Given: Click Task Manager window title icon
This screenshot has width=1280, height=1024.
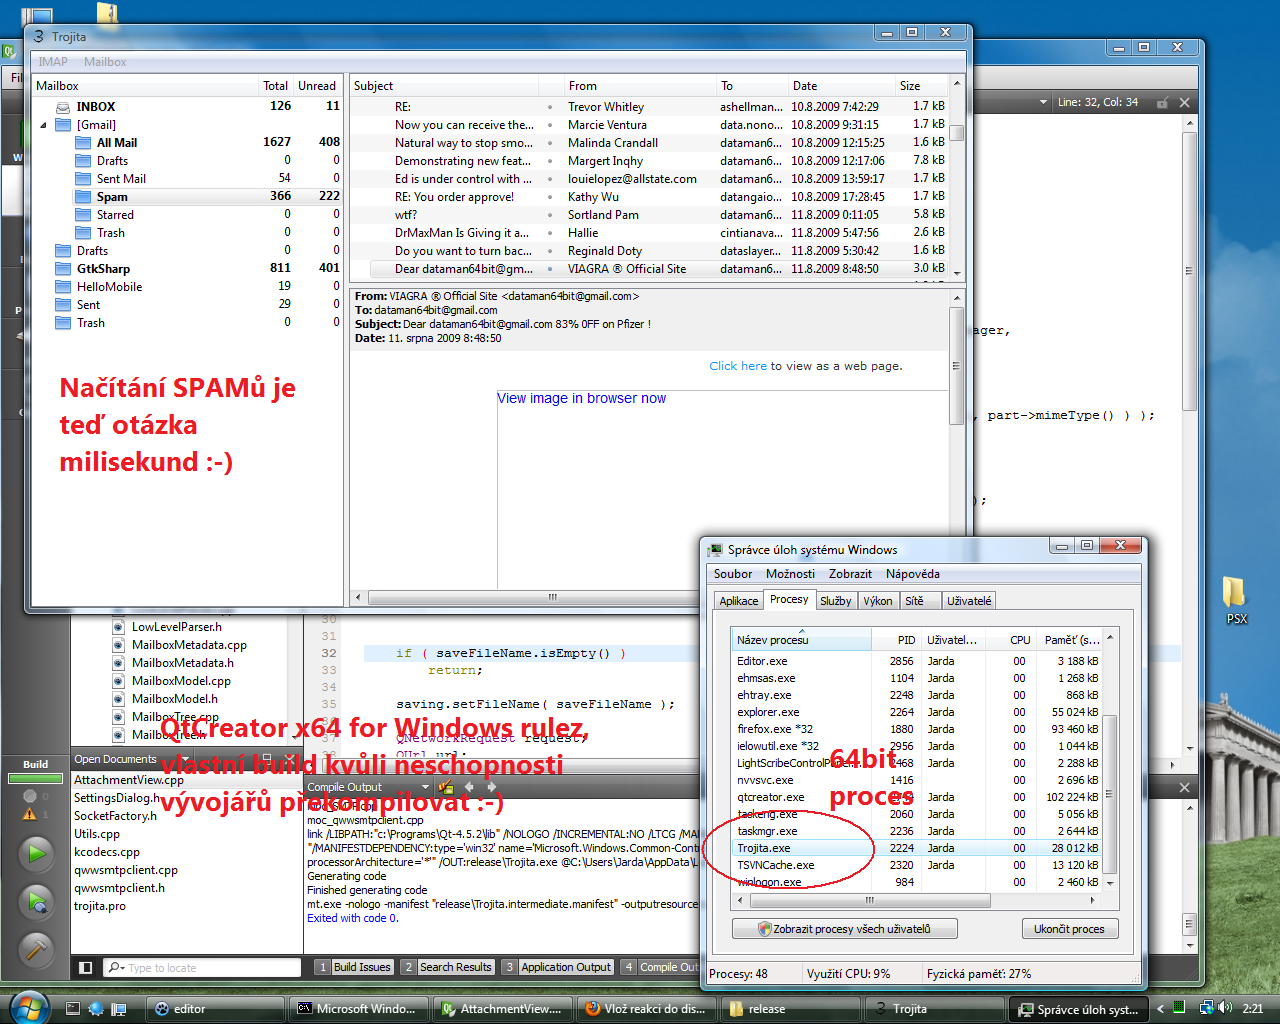Looking at the screenshot, I should coord(715,550).
